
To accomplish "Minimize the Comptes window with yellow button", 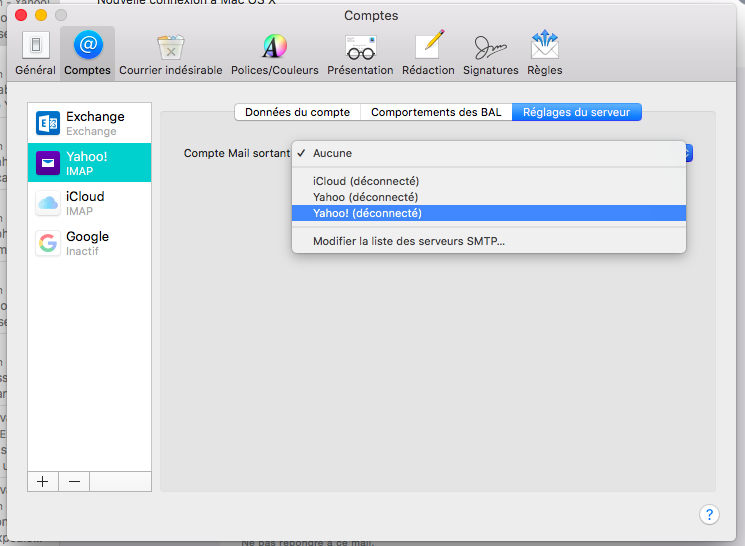I will pos(41,15).
